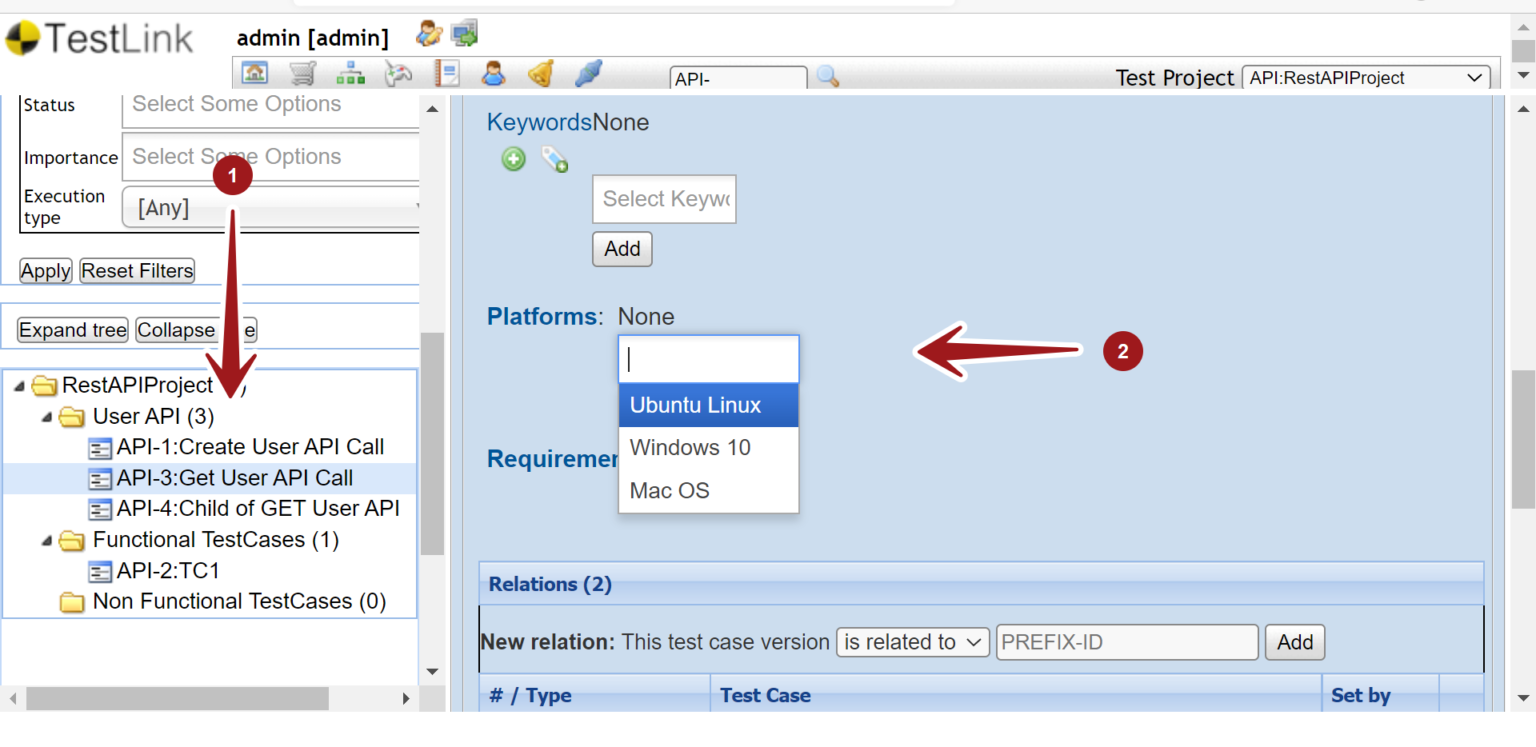
Task: Open test execution gamepad icon
Action: [398, 72]
